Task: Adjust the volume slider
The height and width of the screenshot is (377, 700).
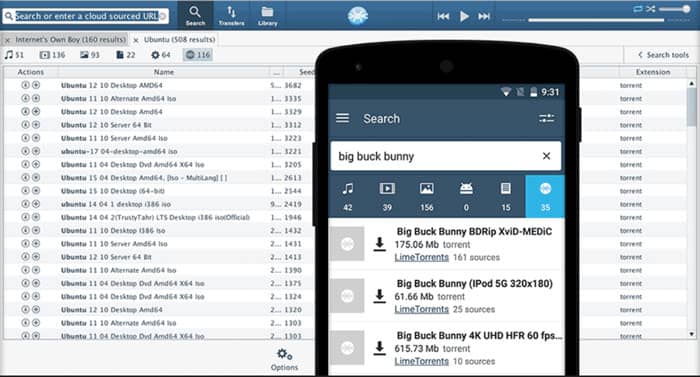Action: coord(675,9)
